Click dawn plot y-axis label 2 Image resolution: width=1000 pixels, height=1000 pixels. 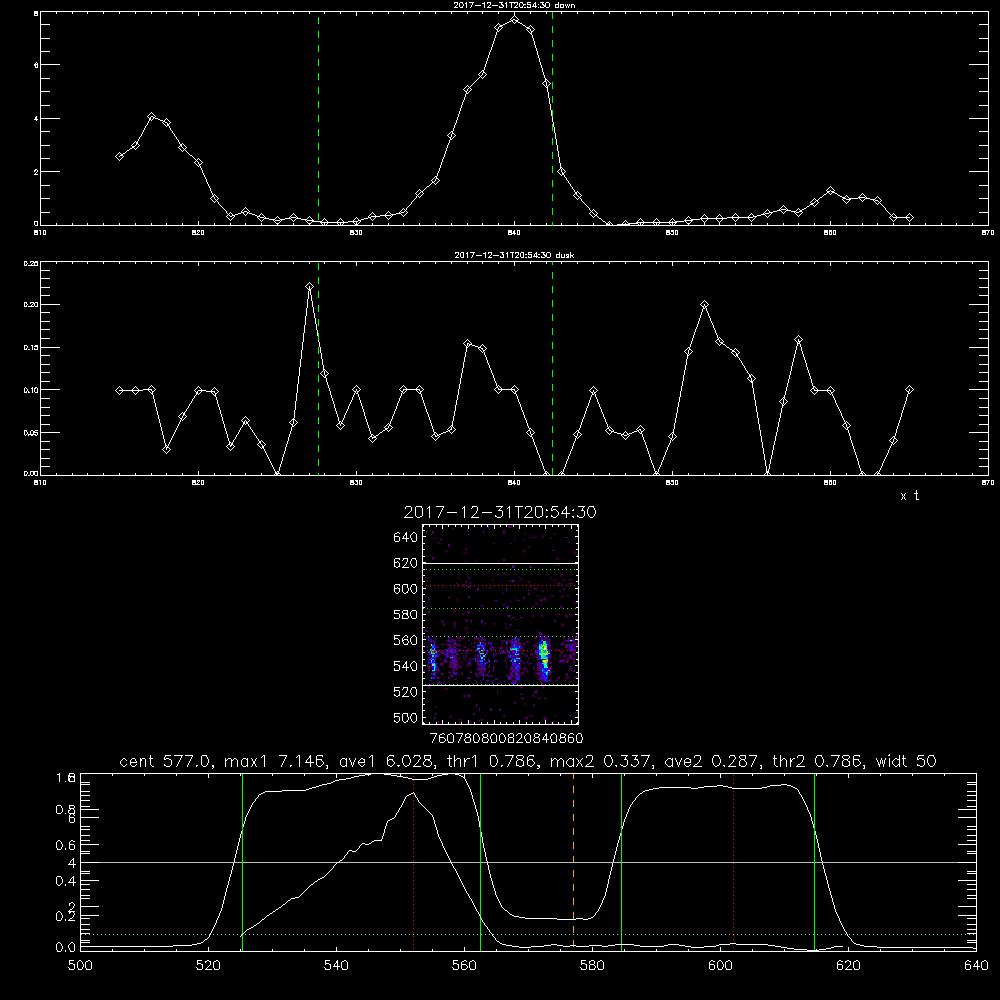tap(36, 172)
